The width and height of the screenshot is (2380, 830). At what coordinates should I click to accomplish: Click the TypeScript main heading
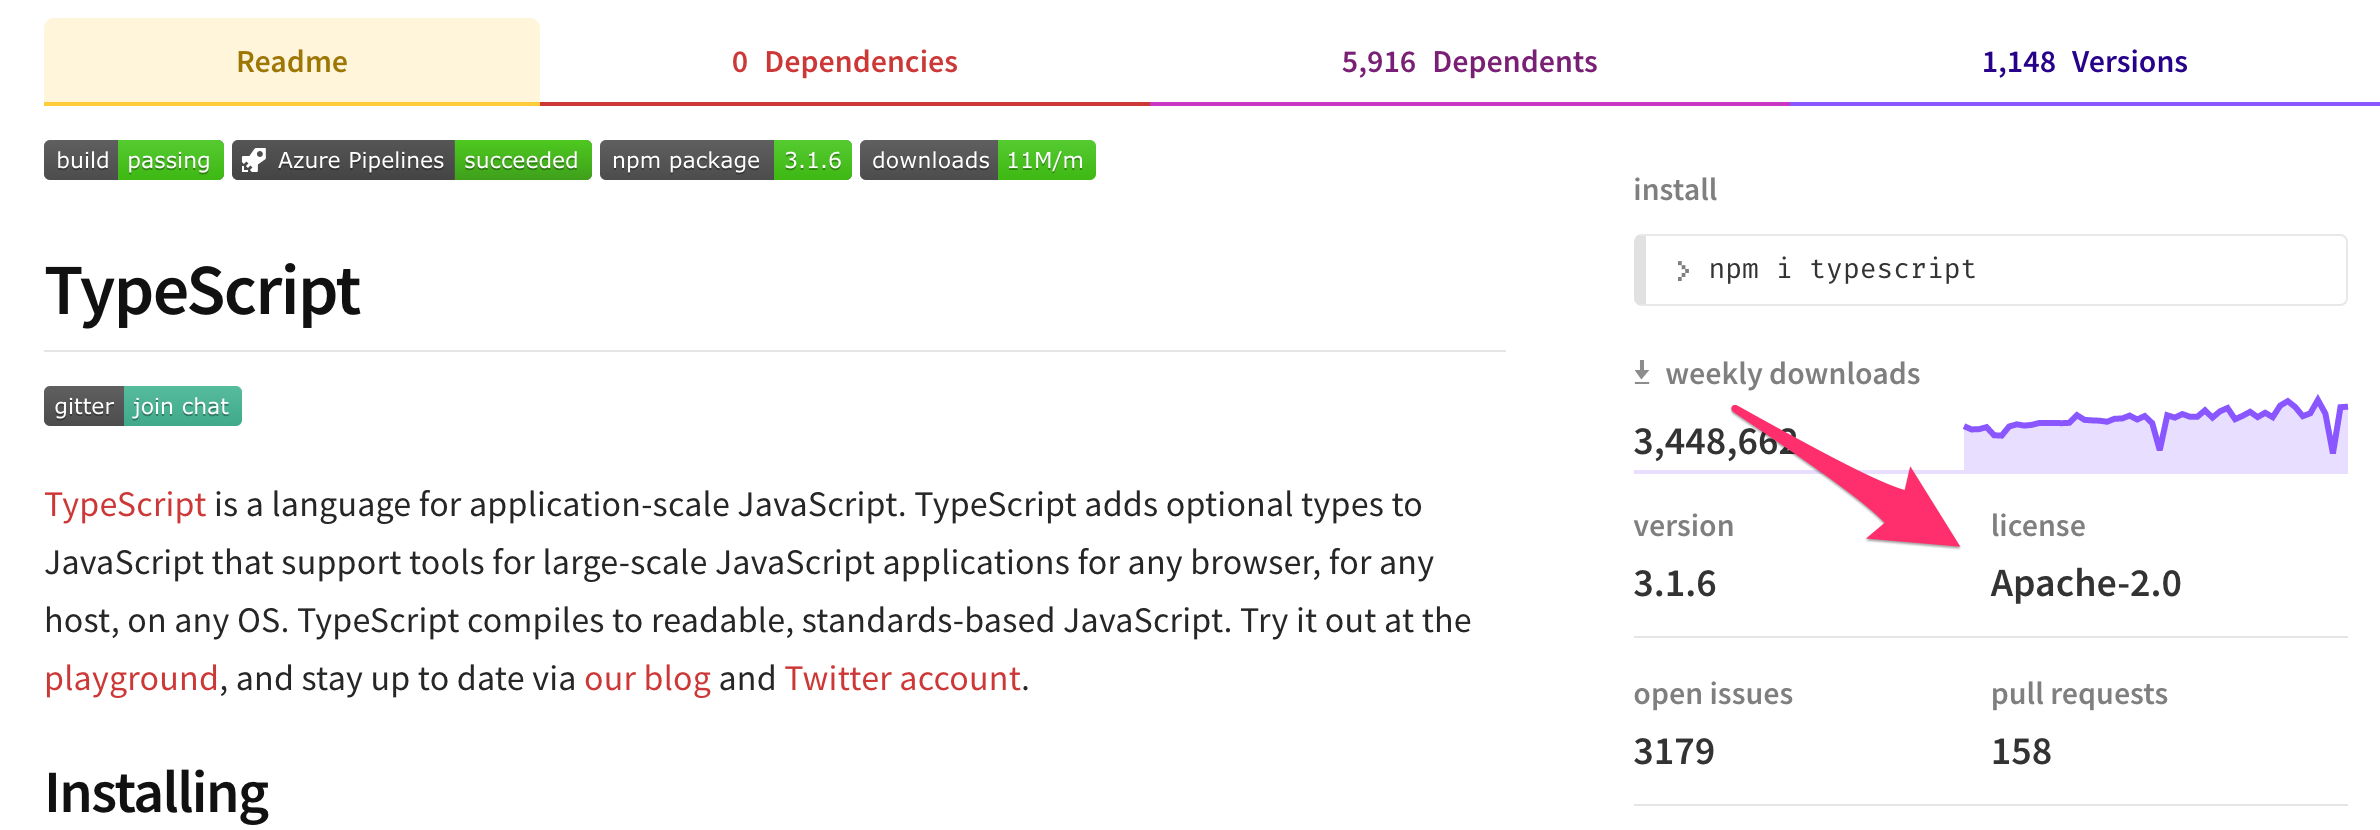coord(202,292)
